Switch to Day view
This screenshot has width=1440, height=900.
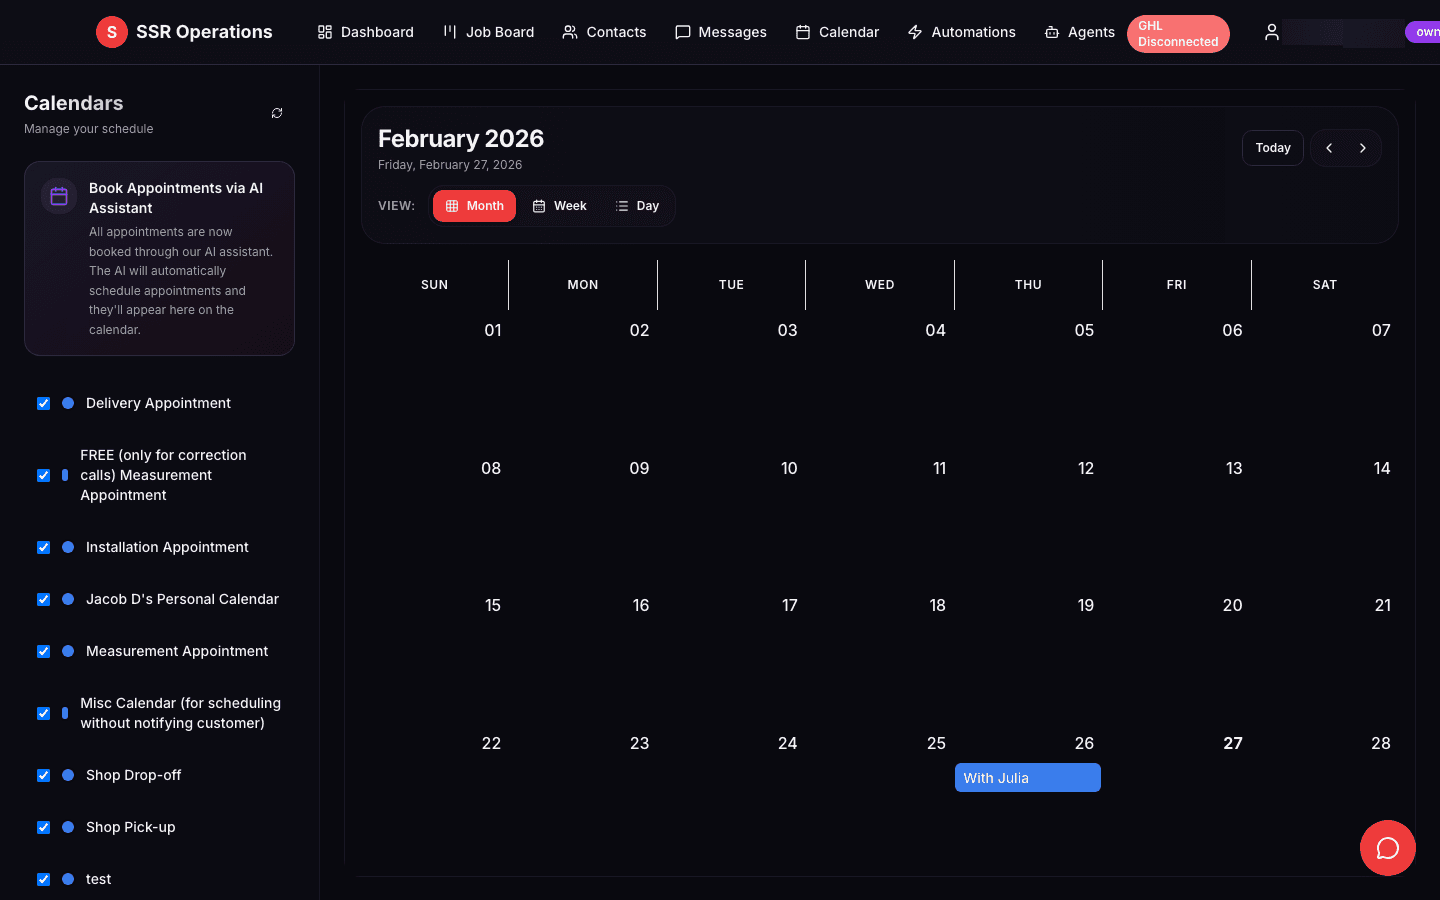(x=637, y=205)
